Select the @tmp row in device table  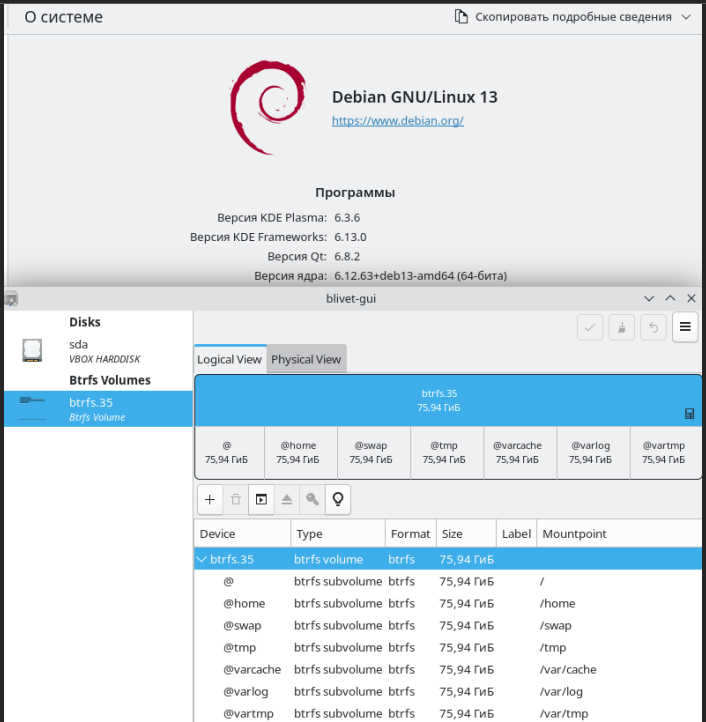click(x=448, y=647)
